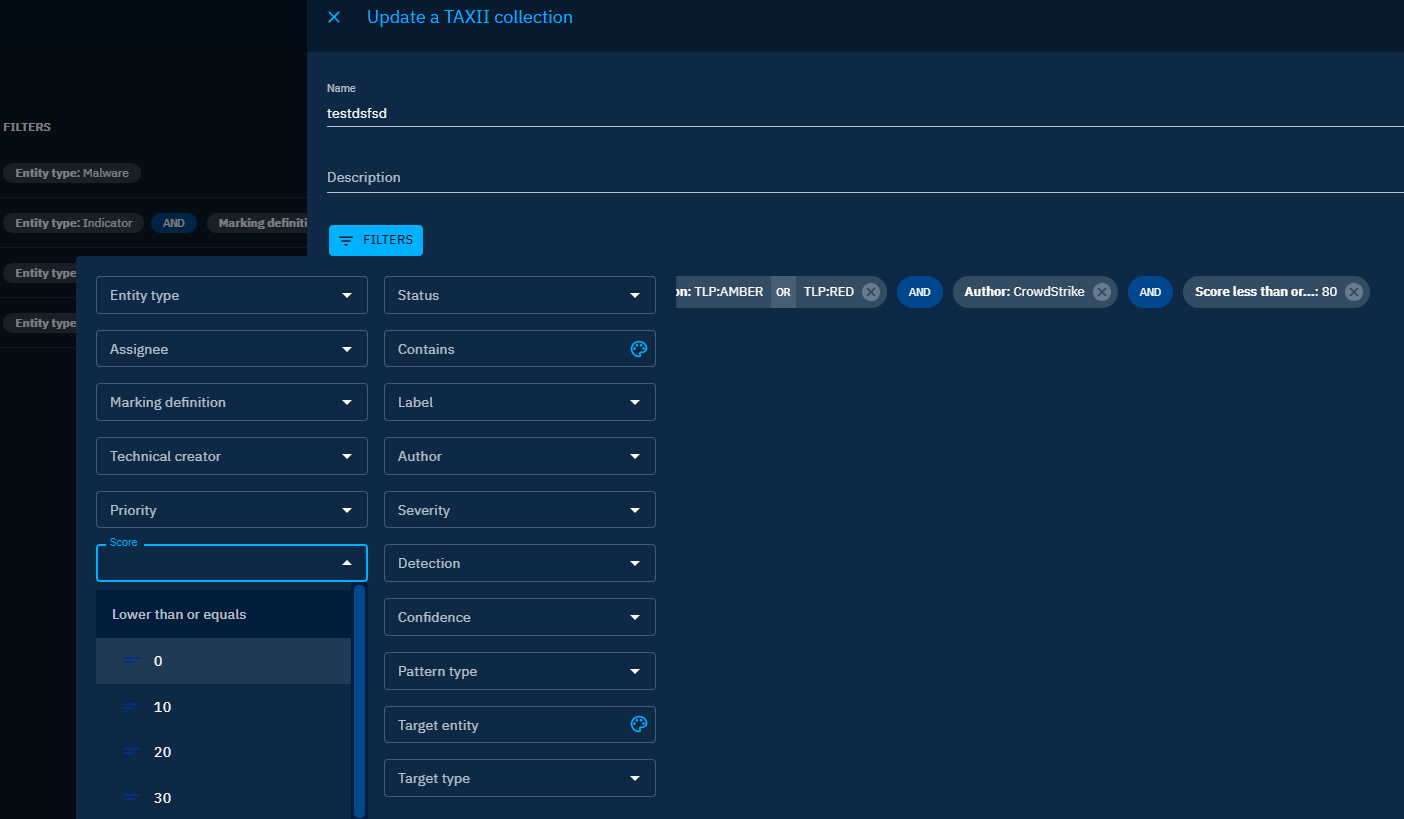Viewport: 1404px width, 819px height.
Task: Toggle the AND operator before Score filter
Action: click(x=1150, y=292)
